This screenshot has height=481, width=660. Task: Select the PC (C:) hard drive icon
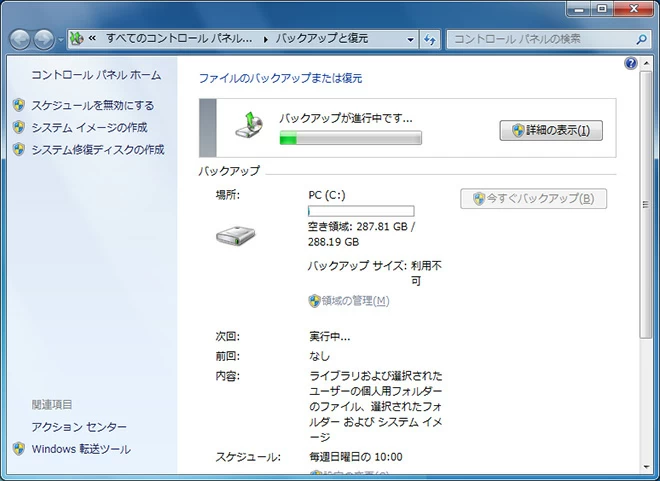pyautogui.click(x=236, y=236)
